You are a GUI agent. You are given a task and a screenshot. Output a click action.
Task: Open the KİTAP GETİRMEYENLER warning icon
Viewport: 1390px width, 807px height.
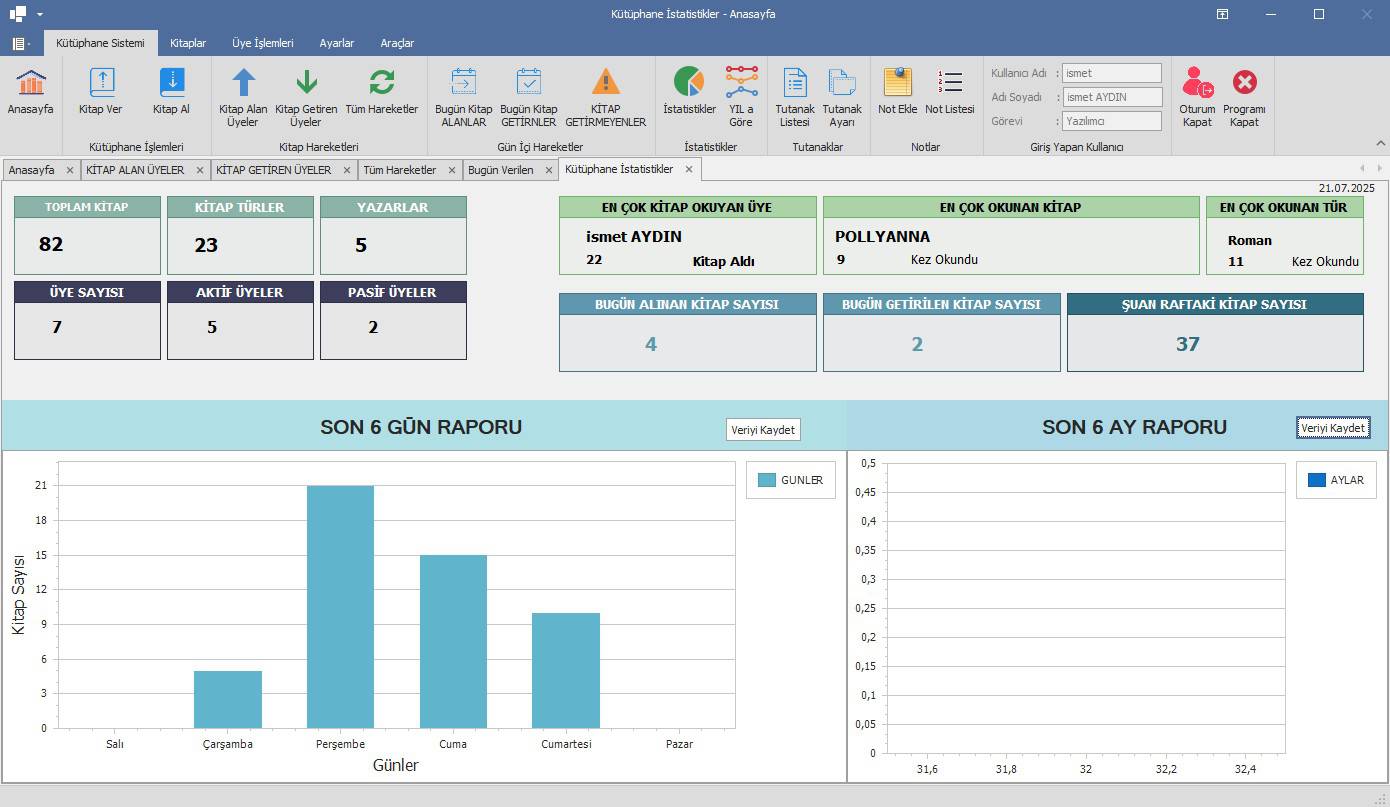[605, 83]
